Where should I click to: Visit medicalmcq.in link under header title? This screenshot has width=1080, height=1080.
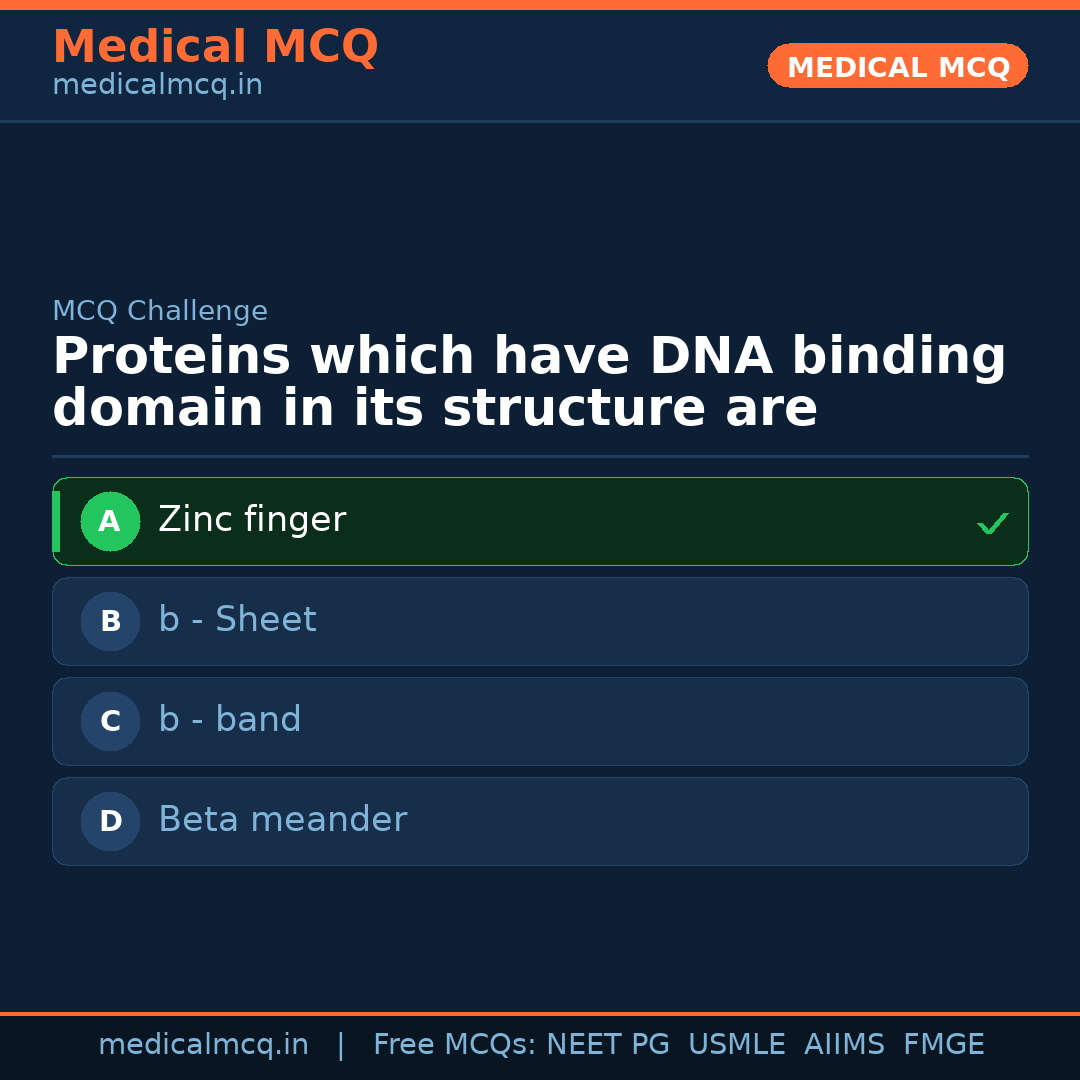tap(157, 86)
